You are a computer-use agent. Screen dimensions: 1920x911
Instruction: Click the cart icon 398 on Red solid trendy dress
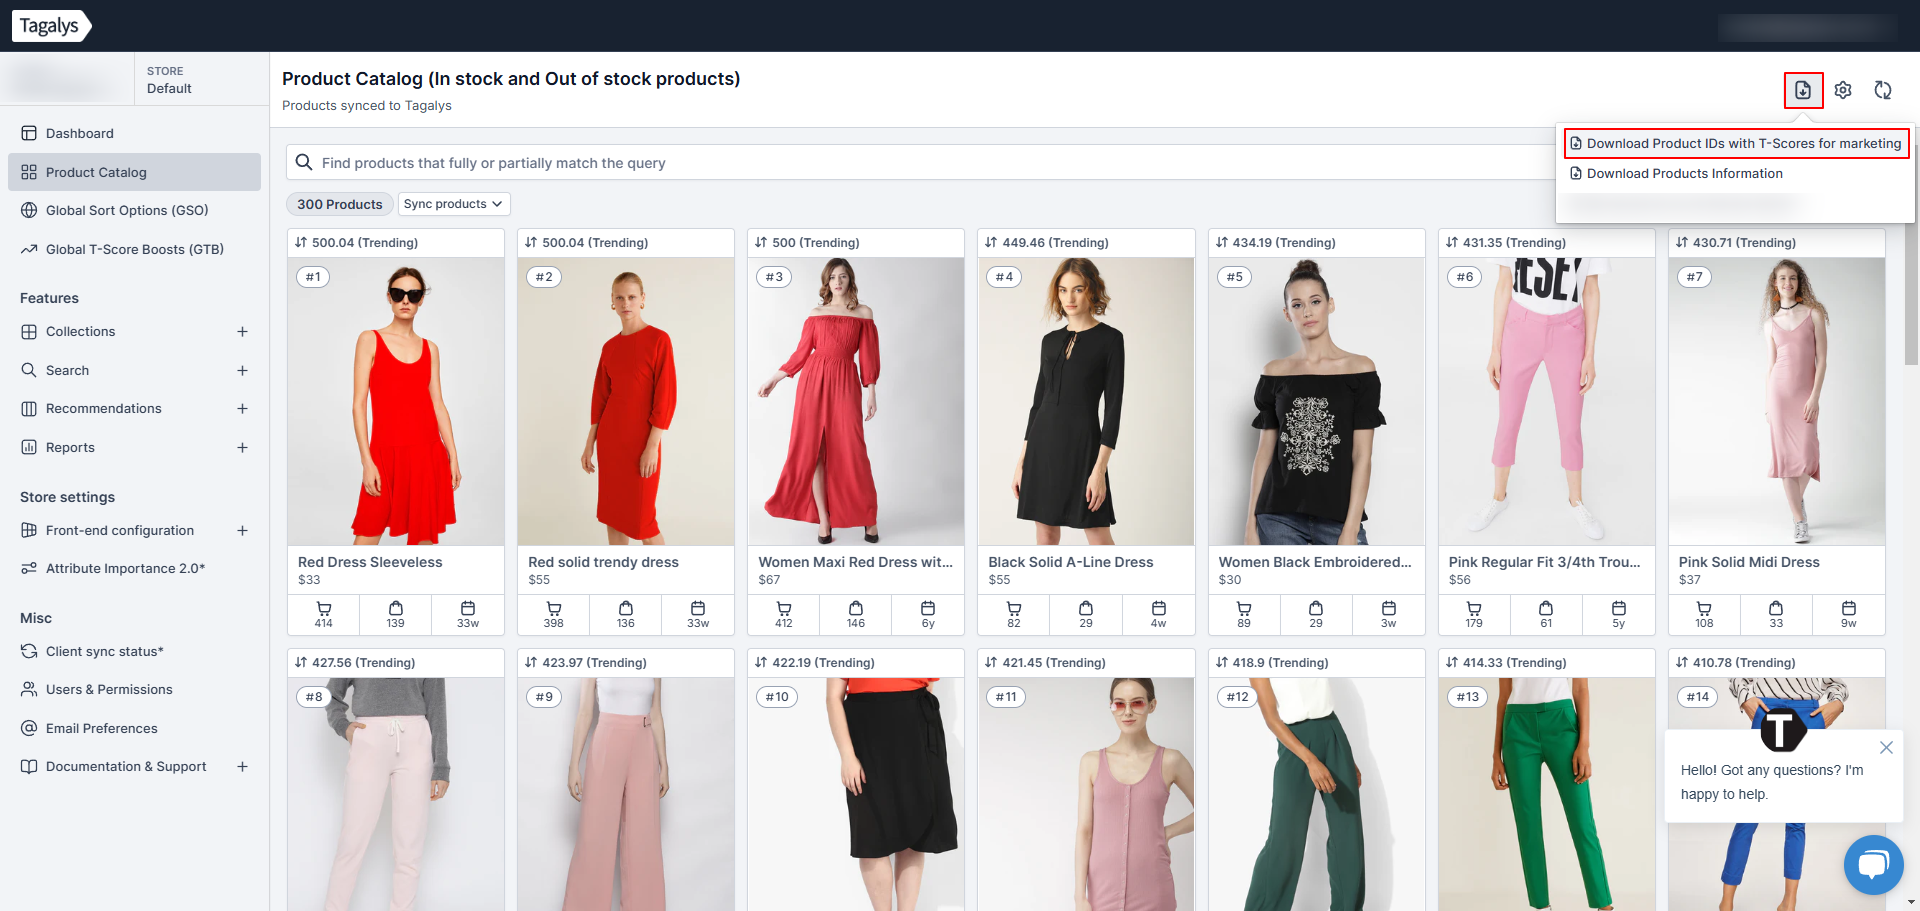(554, 608)
